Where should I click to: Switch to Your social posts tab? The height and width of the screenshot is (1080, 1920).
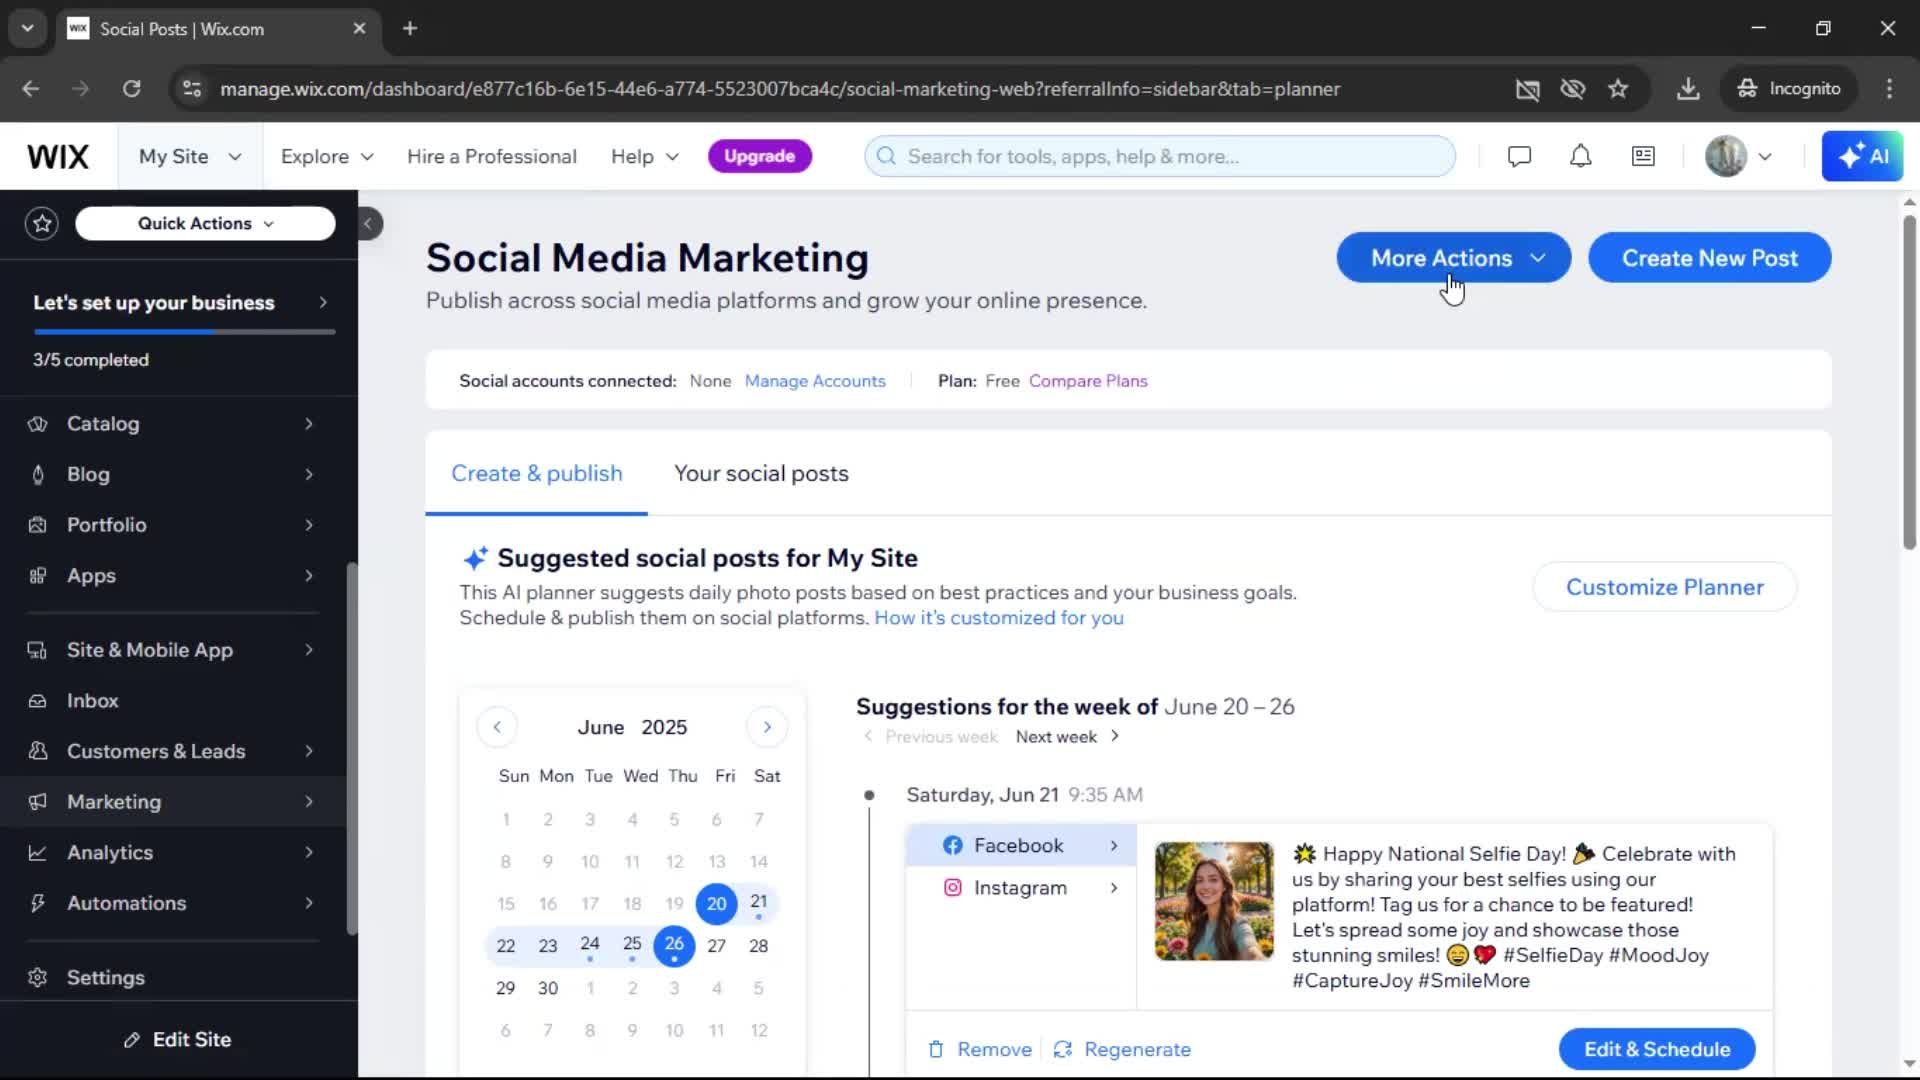click(x=761, y=474)
